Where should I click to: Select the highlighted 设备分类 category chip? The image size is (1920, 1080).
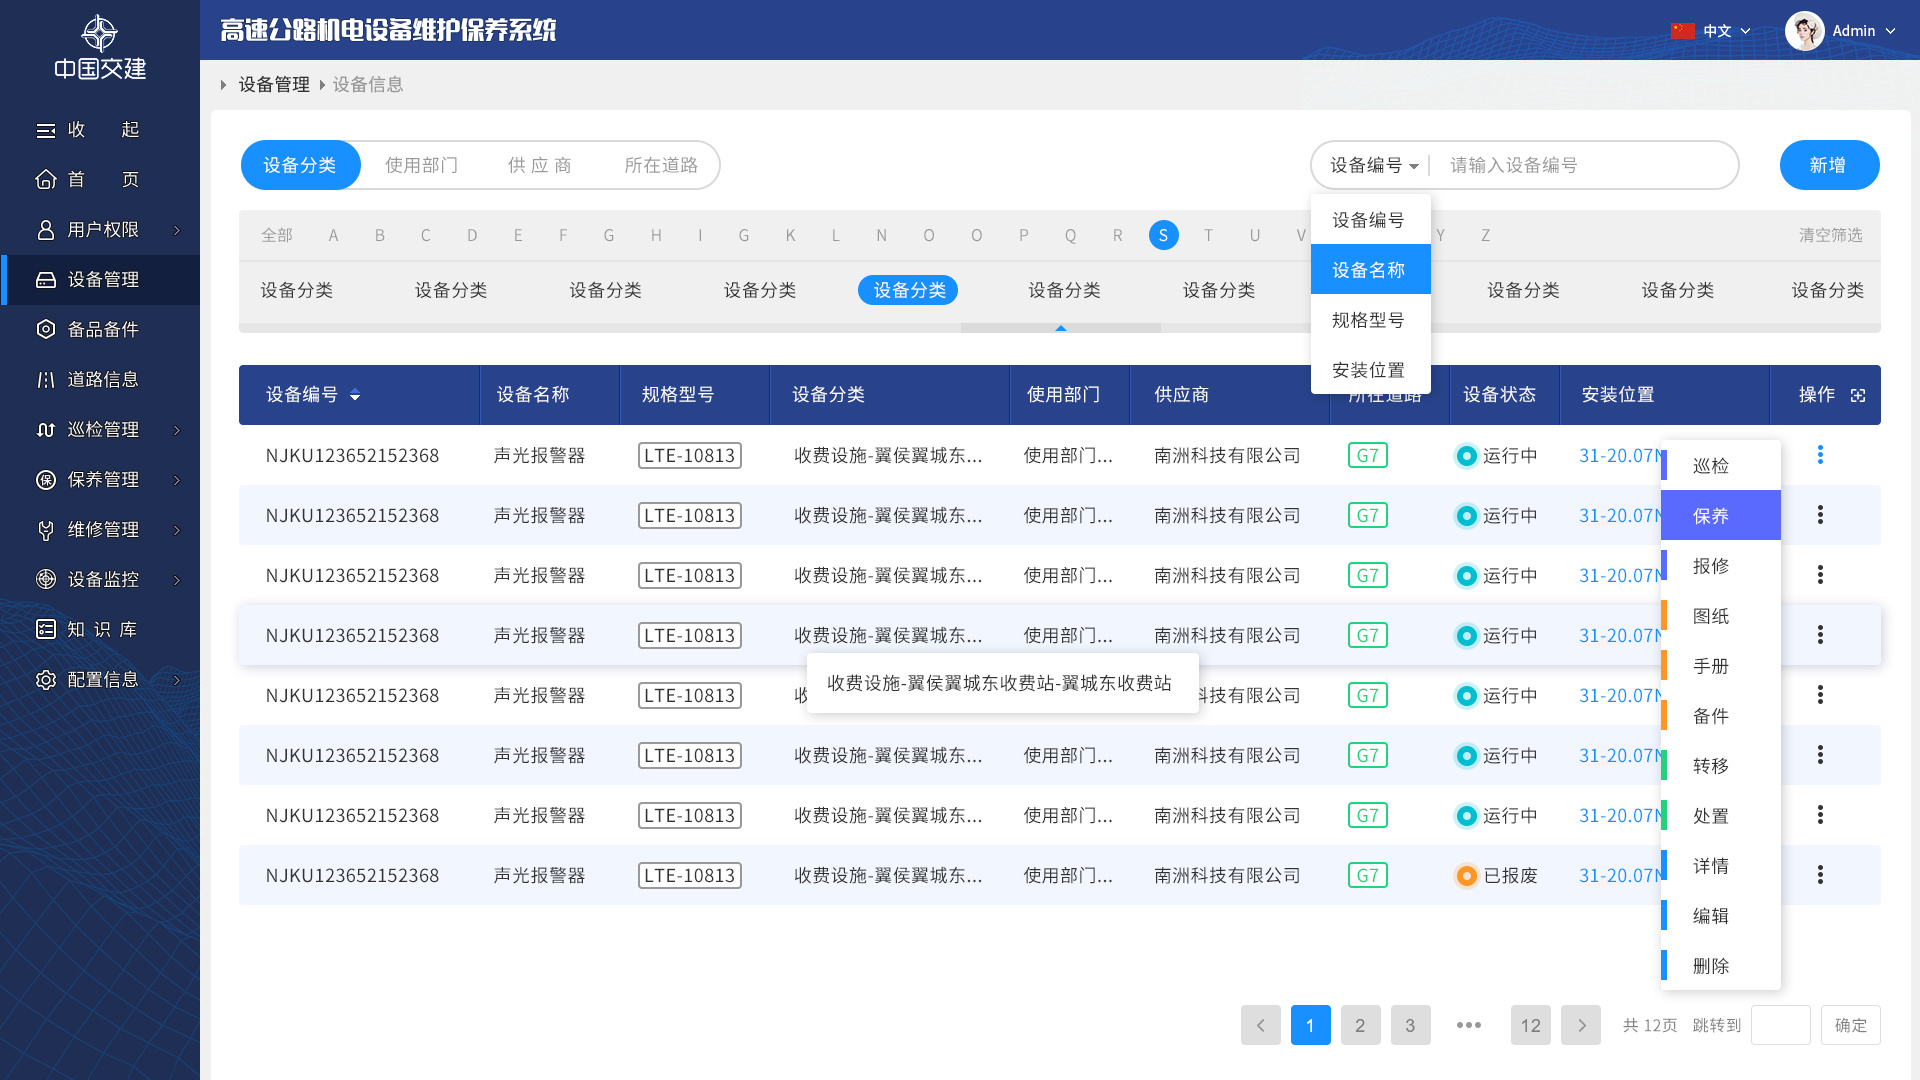click(x=908, y=290)
